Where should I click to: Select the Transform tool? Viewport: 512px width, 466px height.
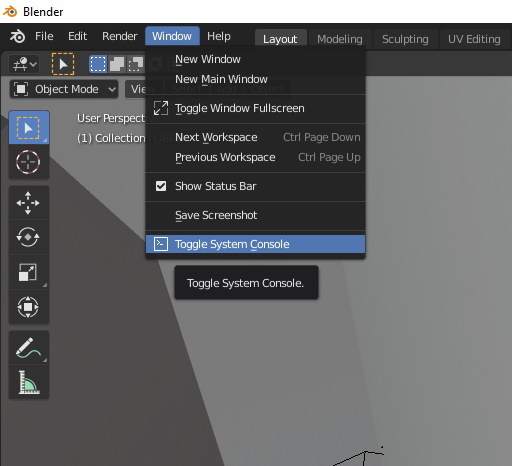pyautogui.click(x=29, y=307)
